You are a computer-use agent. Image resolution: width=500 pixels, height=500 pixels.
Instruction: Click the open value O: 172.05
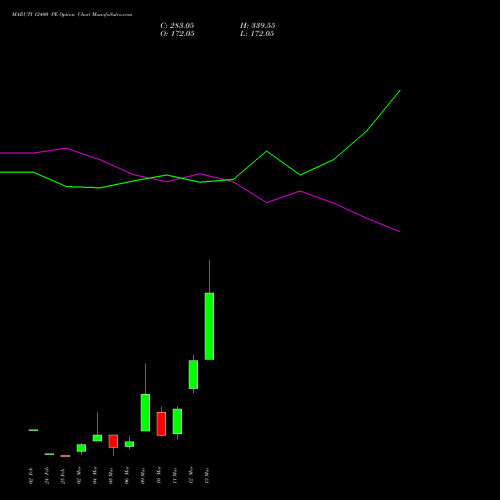tap(177, 33)
